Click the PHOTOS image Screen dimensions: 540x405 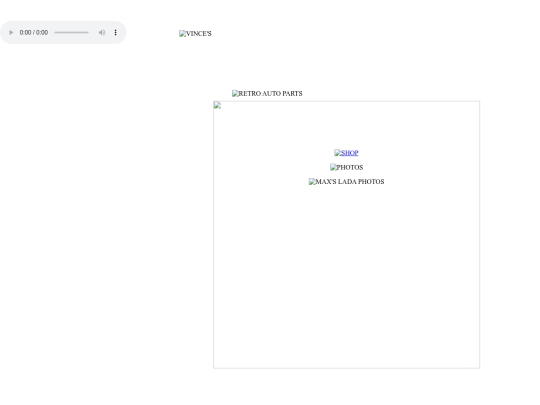[x=346, y=167]
